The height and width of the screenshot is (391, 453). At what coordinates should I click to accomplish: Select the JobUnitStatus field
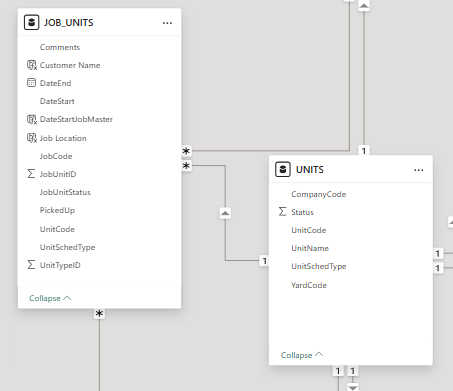(x=65, y=192)
